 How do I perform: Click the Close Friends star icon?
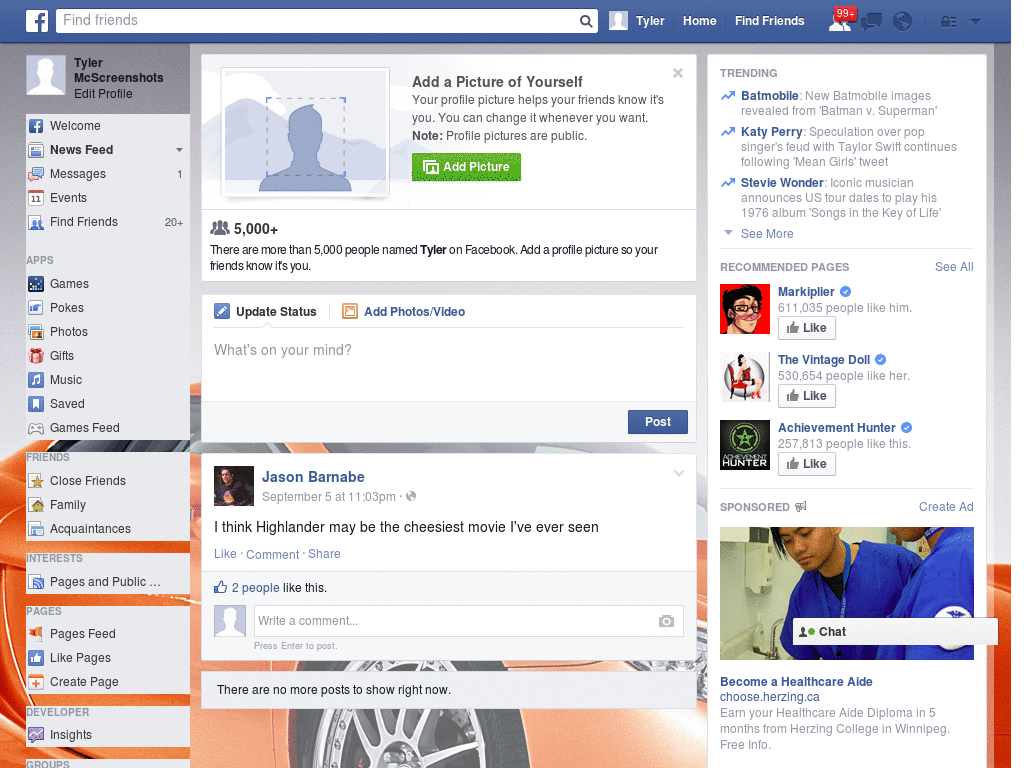click(x=36, y=481)
